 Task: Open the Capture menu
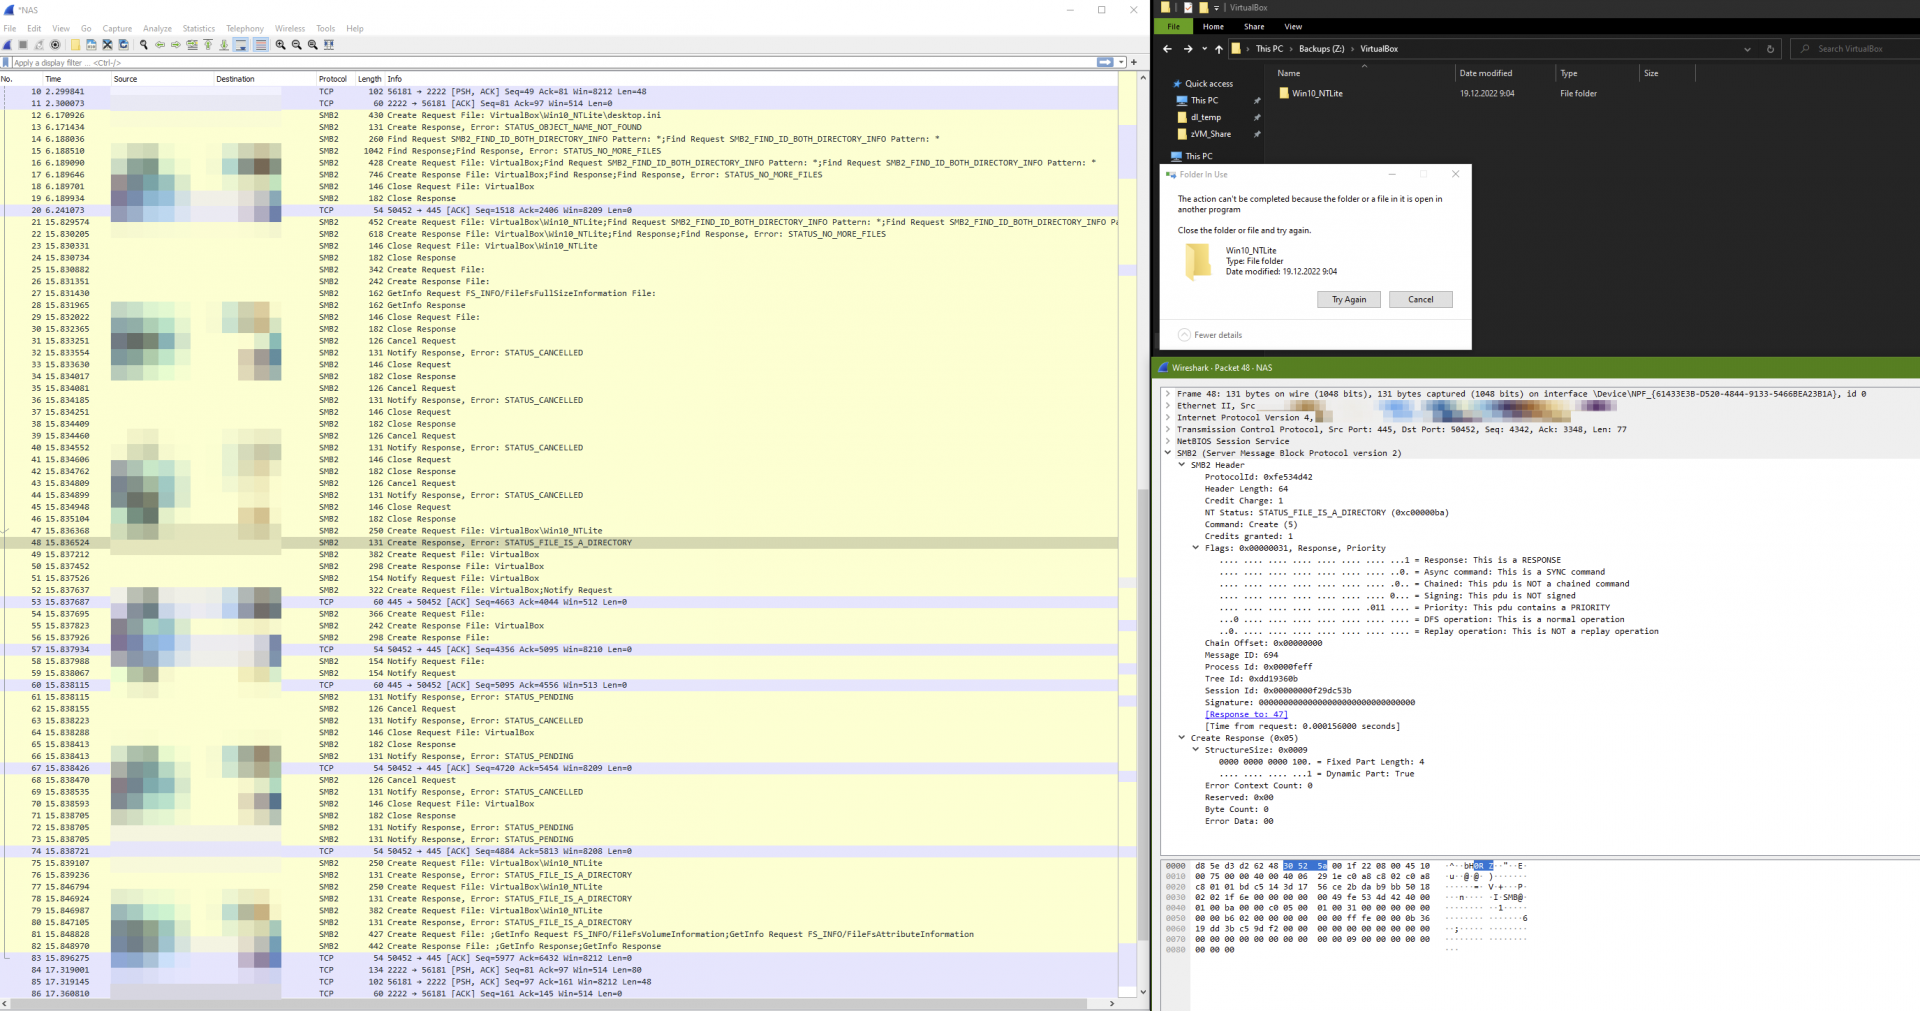point(117,28)
